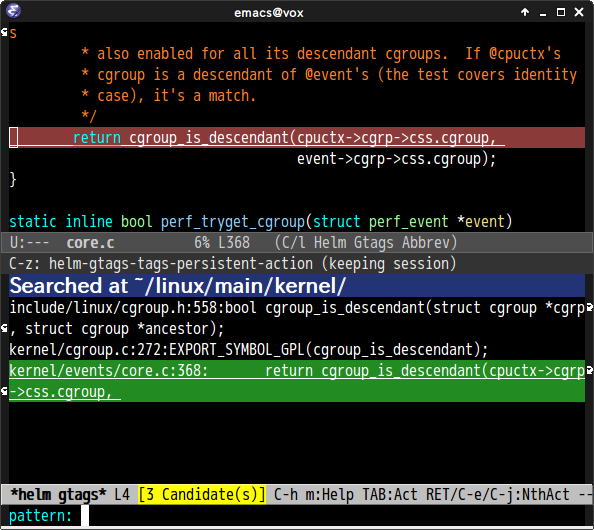Viewport: 594px width, 530px height.
Task: Click 'TAB:Act' in helm mode line
Action: 390,495
